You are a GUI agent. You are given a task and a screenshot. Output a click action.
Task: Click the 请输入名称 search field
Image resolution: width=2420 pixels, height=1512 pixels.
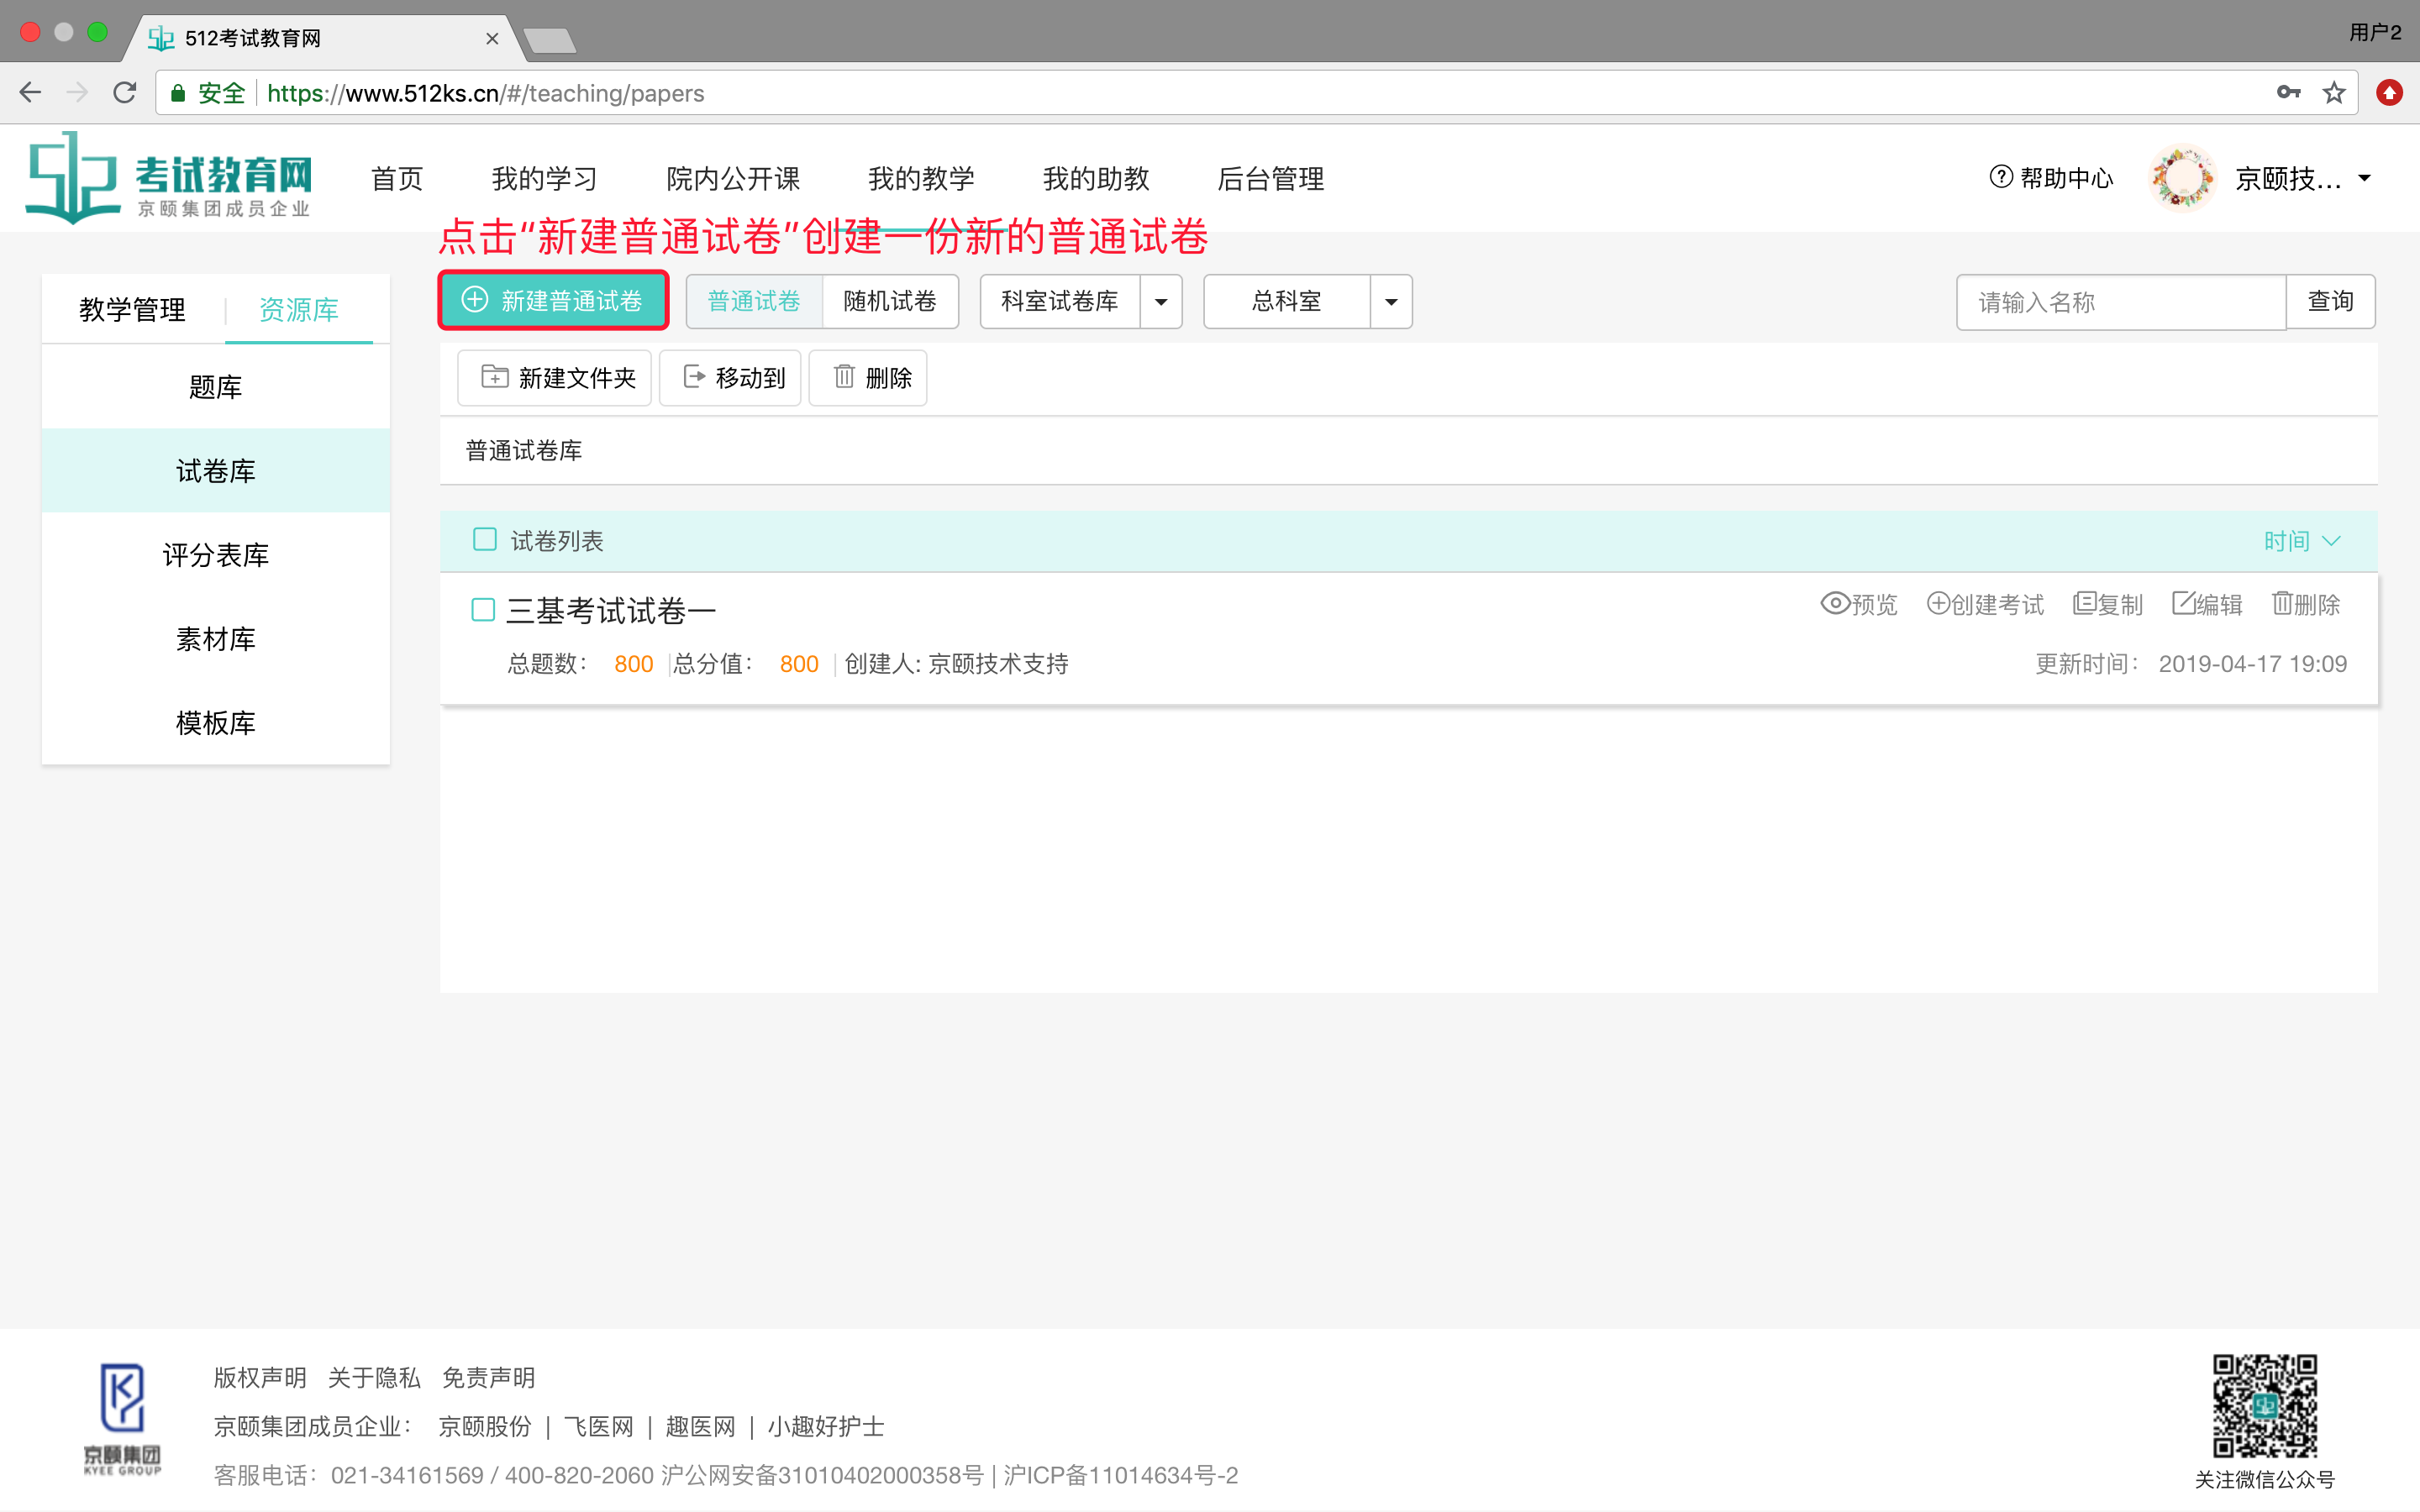[x=2120, y=302]
